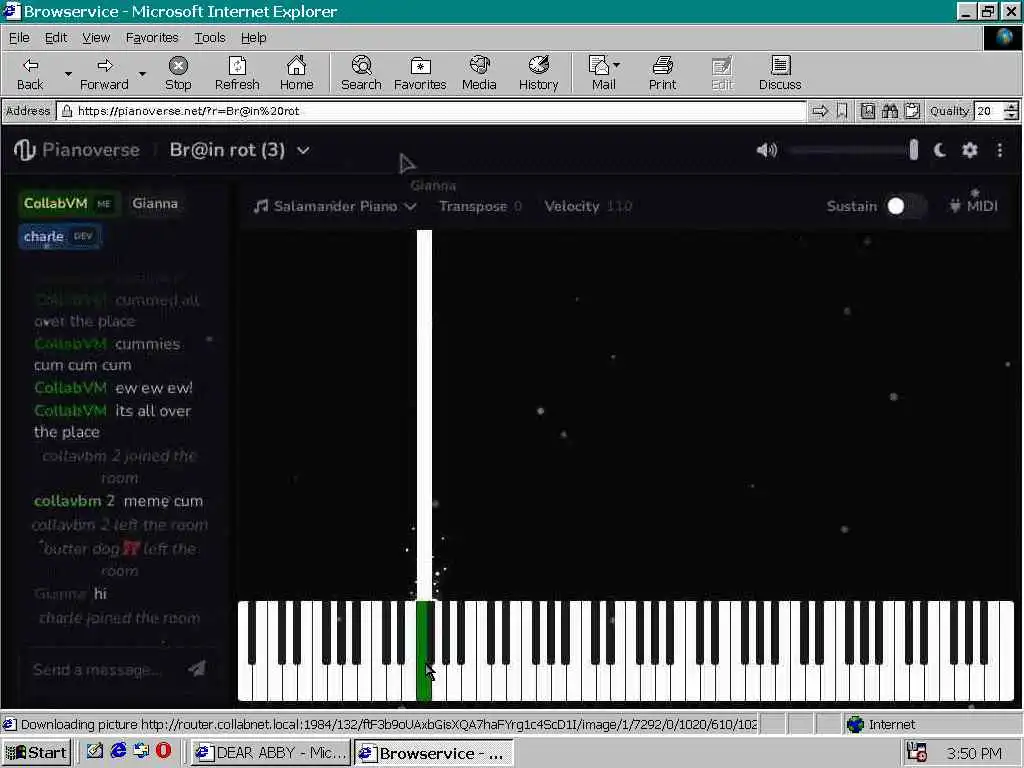Stop loading the page
The height and width of the screenshot is (768, 1024).
tap(178, 73)
